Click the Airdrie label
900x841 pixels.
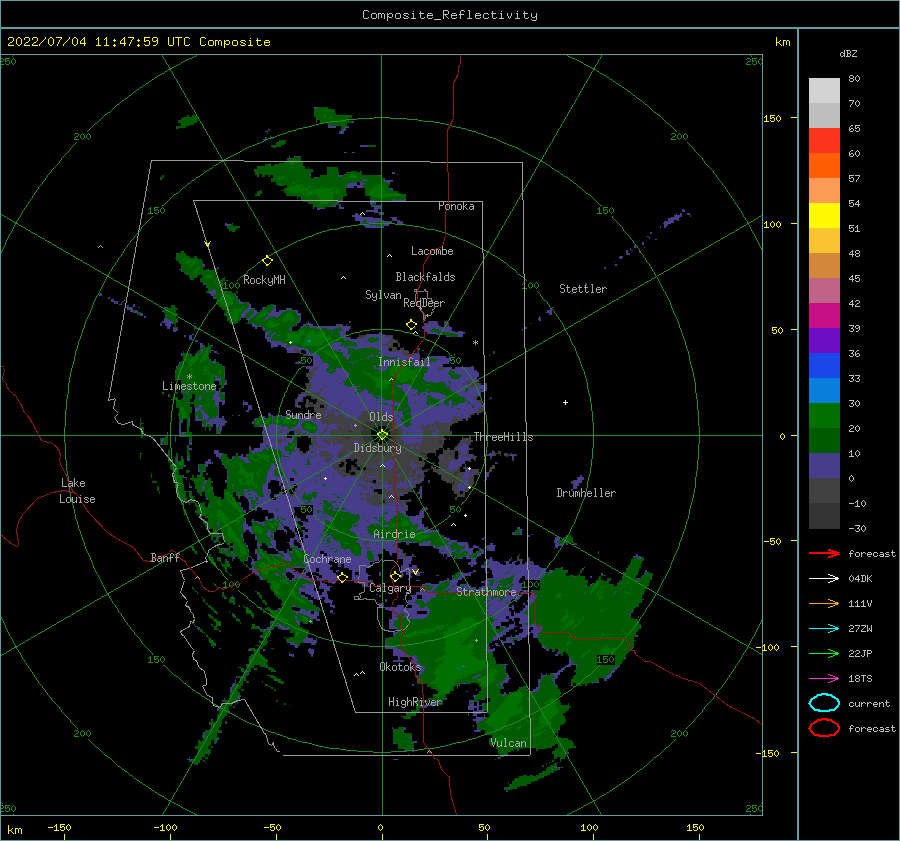(x=394, y=534)
